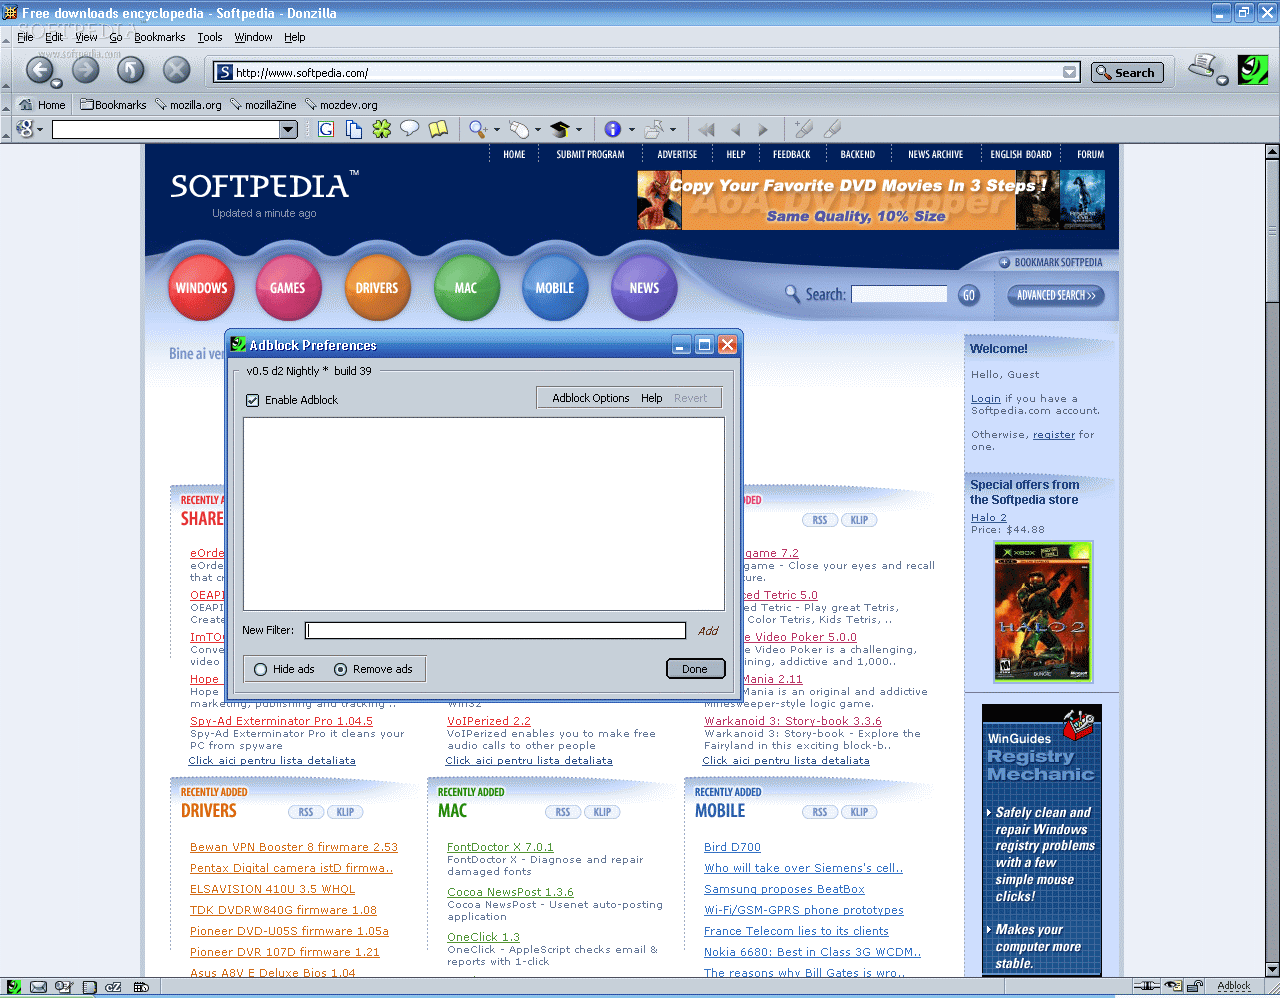Click the browser URL address field
The image size is (1280, 998).
(x=647, y=72)
